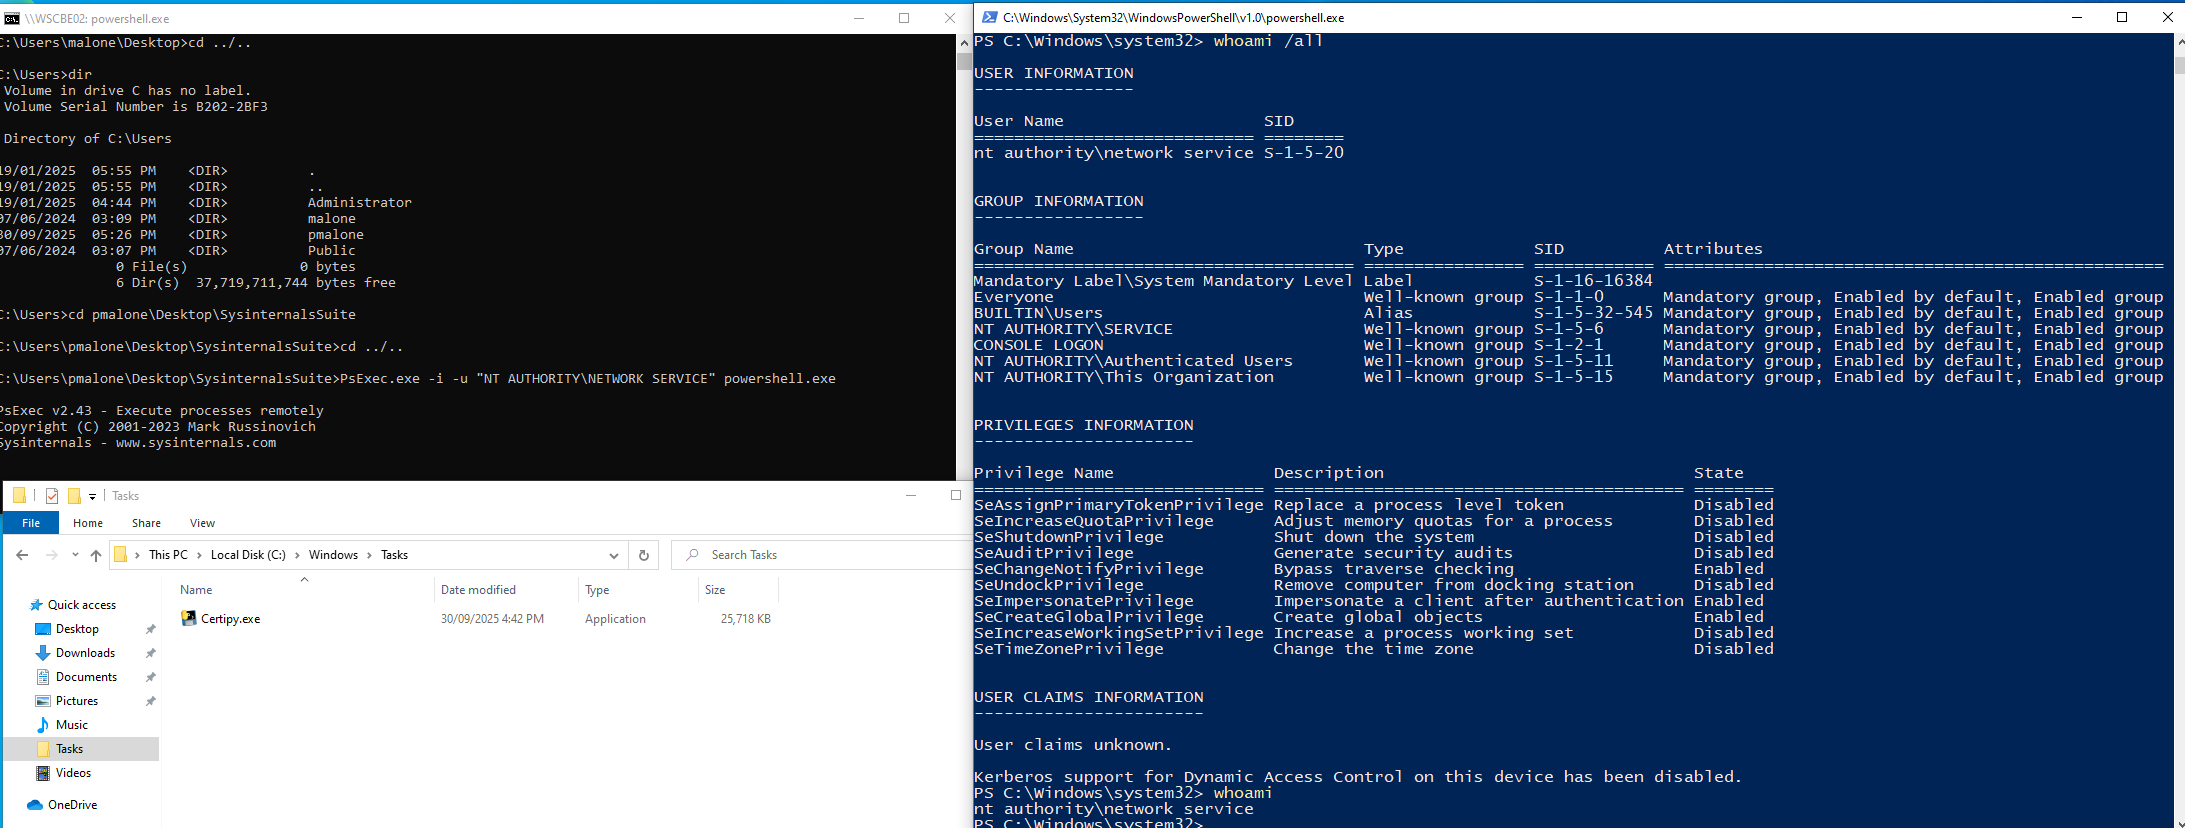The image size is (2185, 828).
Task: Click 'www.sysinternals.com' text in PsExec console
Action: coord(196,443)
